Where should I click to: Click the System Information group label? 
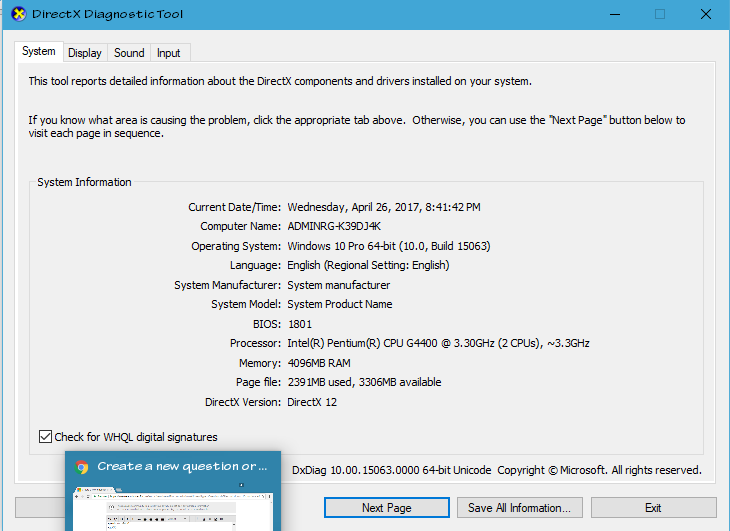(x=84, y=182)
